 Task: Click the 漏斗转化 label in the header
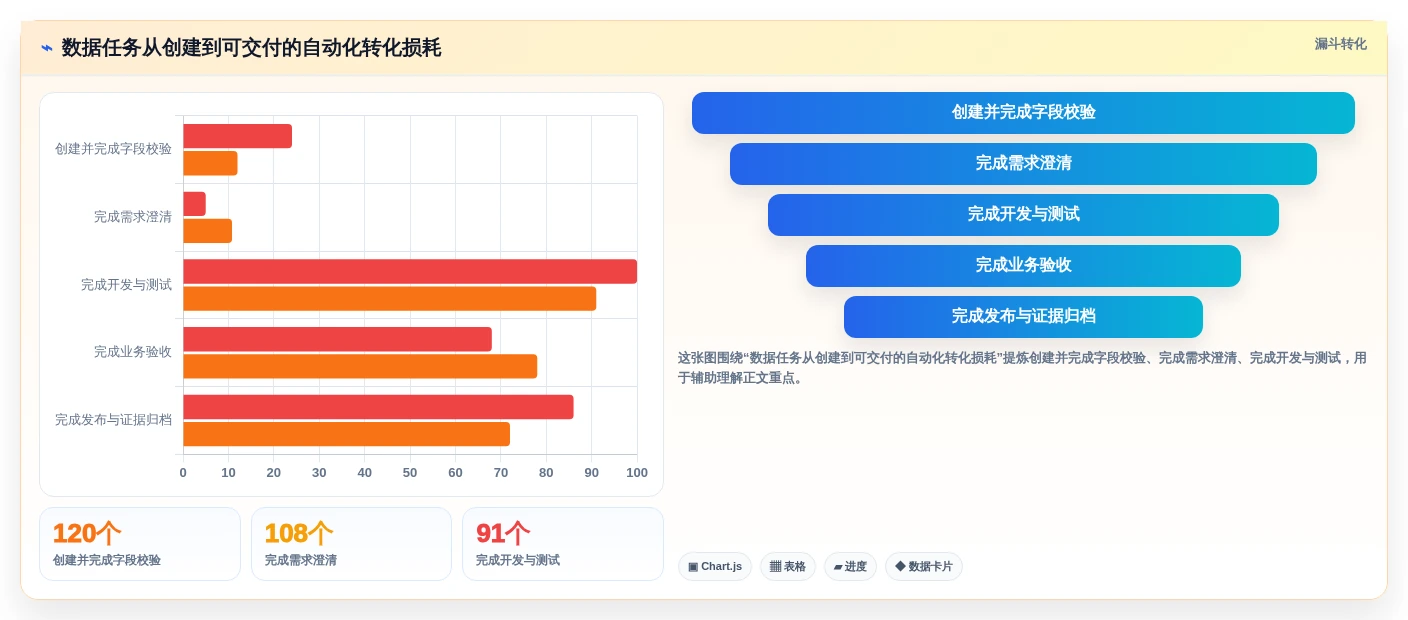click(1340, 44)
